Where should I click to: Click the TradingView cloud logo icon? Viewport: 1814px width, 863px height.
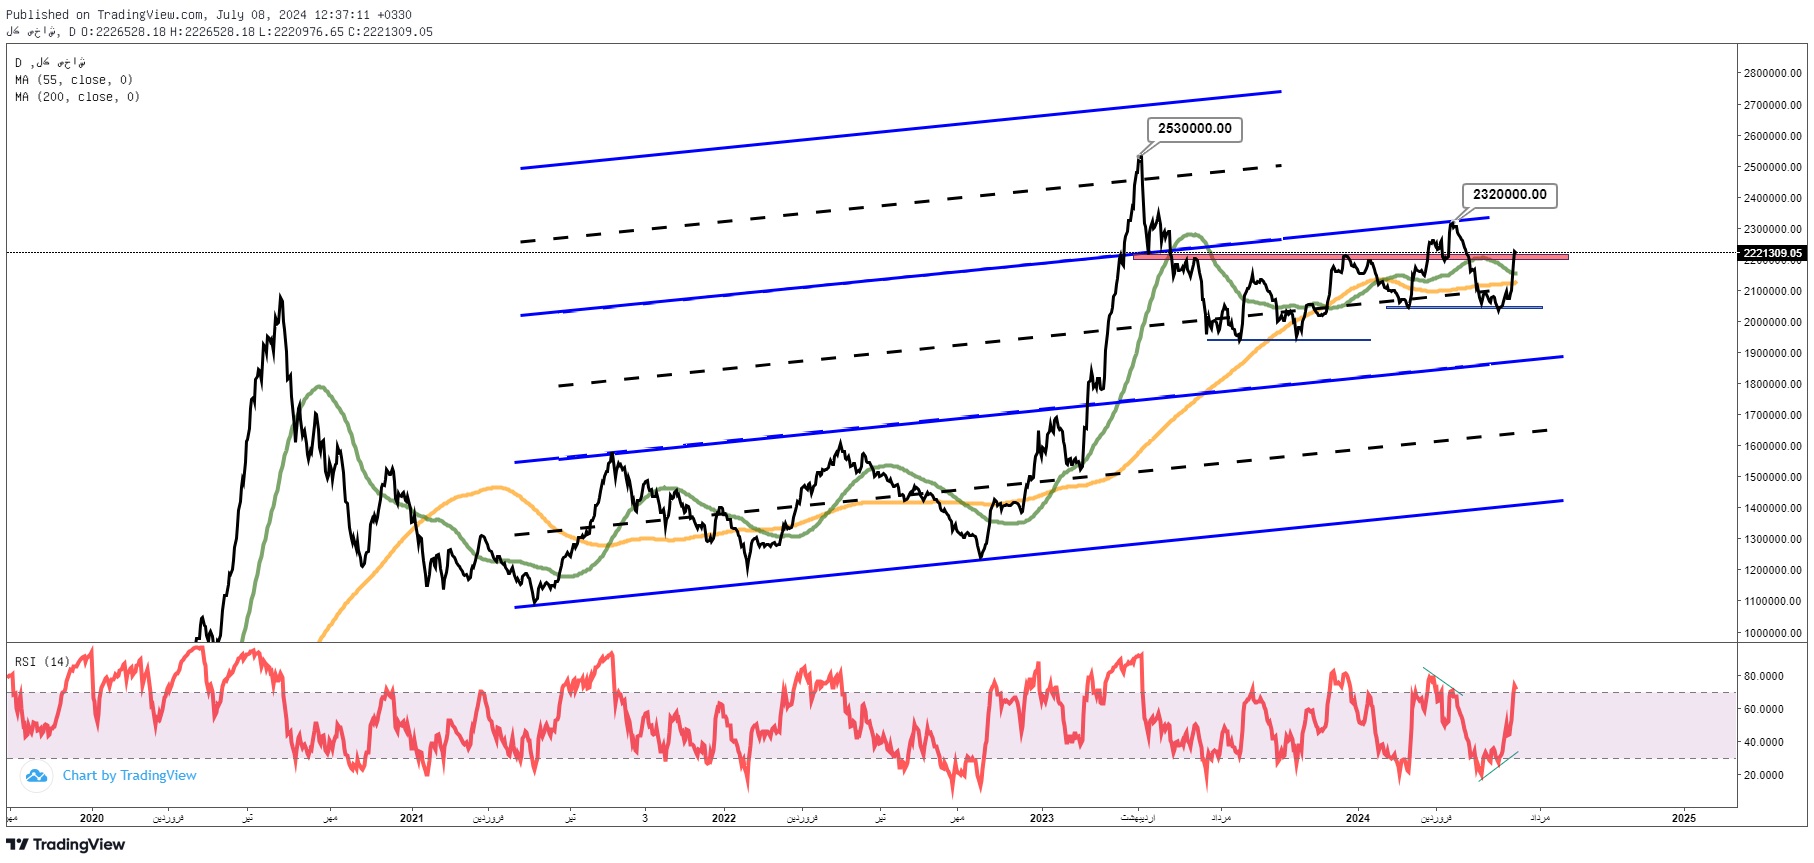pyautogui.click(x=36, y=776)
